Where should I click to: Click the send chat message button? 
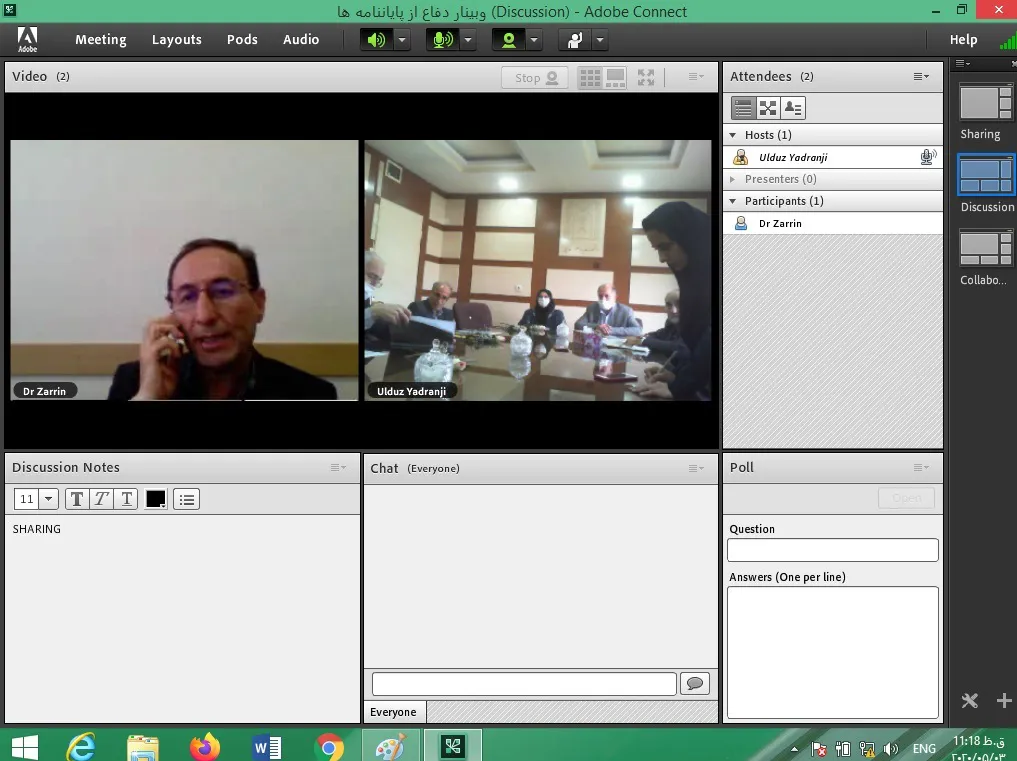694,683
